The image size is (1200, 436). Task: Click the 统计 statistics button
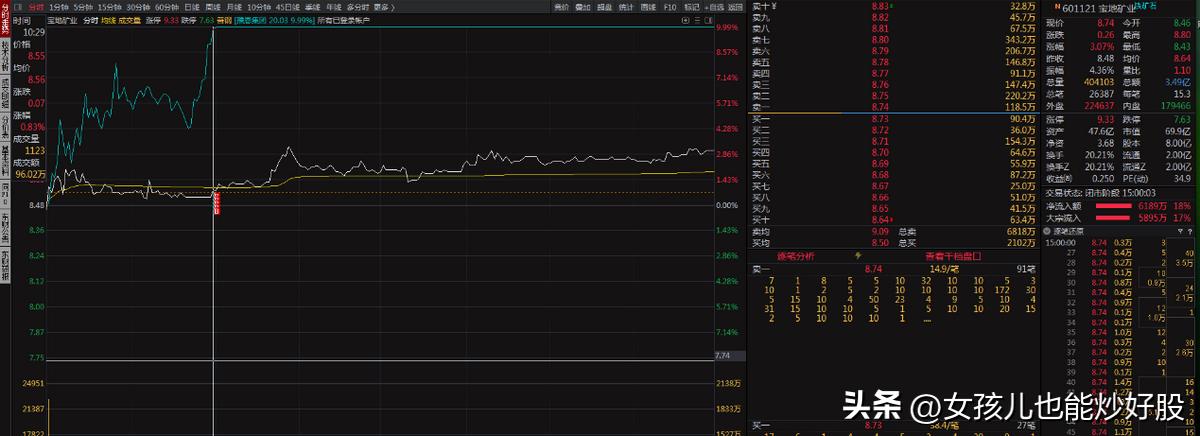tap(627, 7)
